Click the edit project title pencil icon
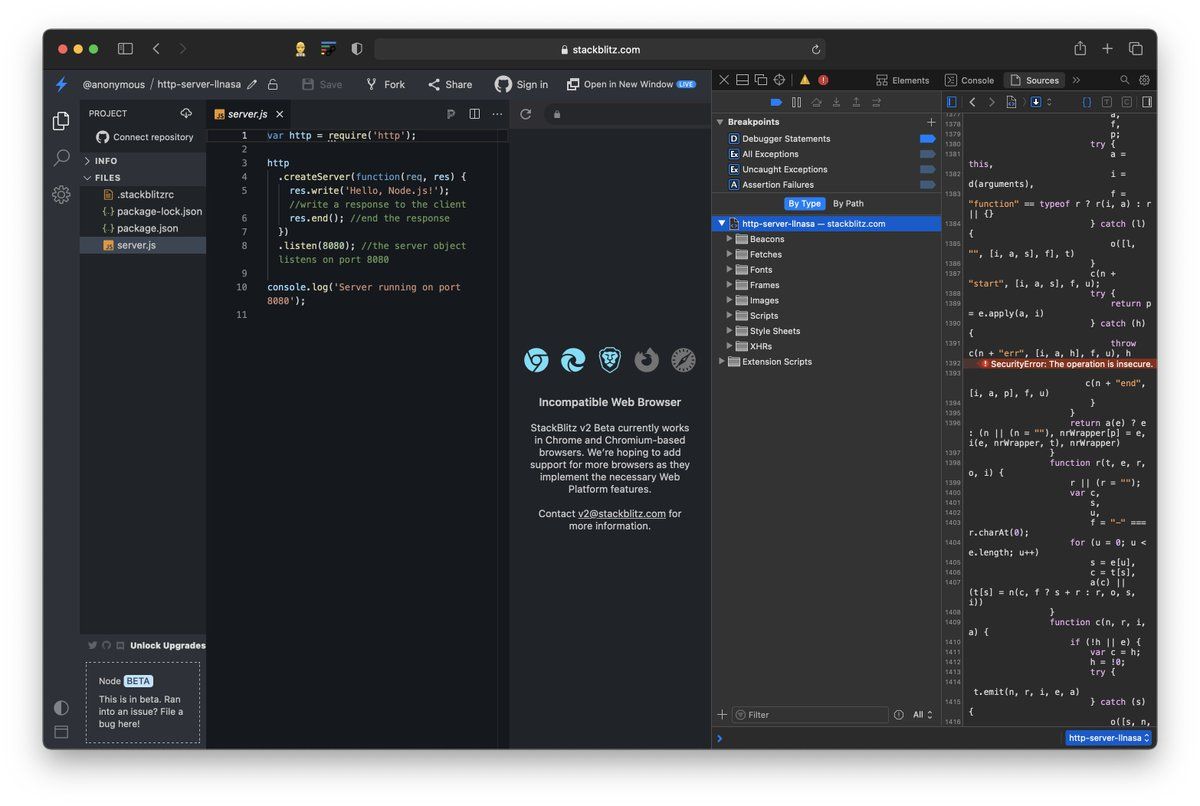 click(x=252, y=85)
